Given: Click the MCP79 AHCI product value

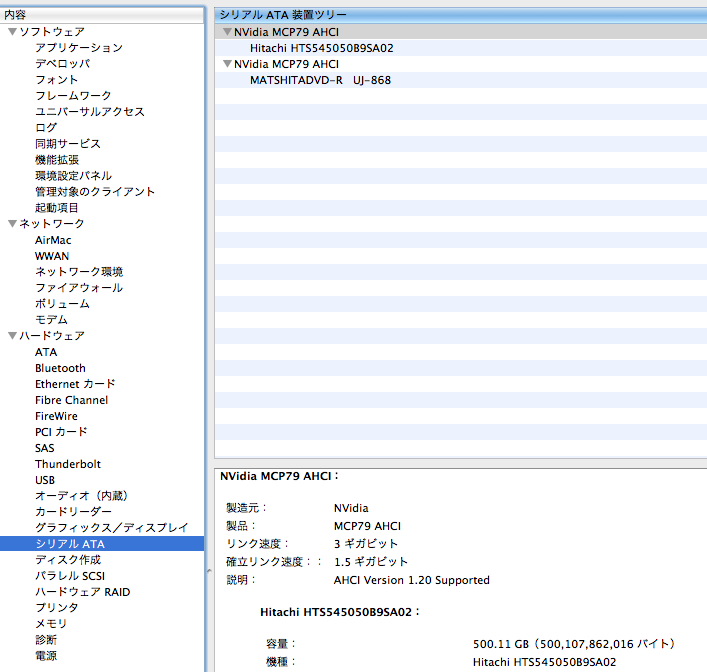Looking at the screenshot, I should click(x=367, y=526).
